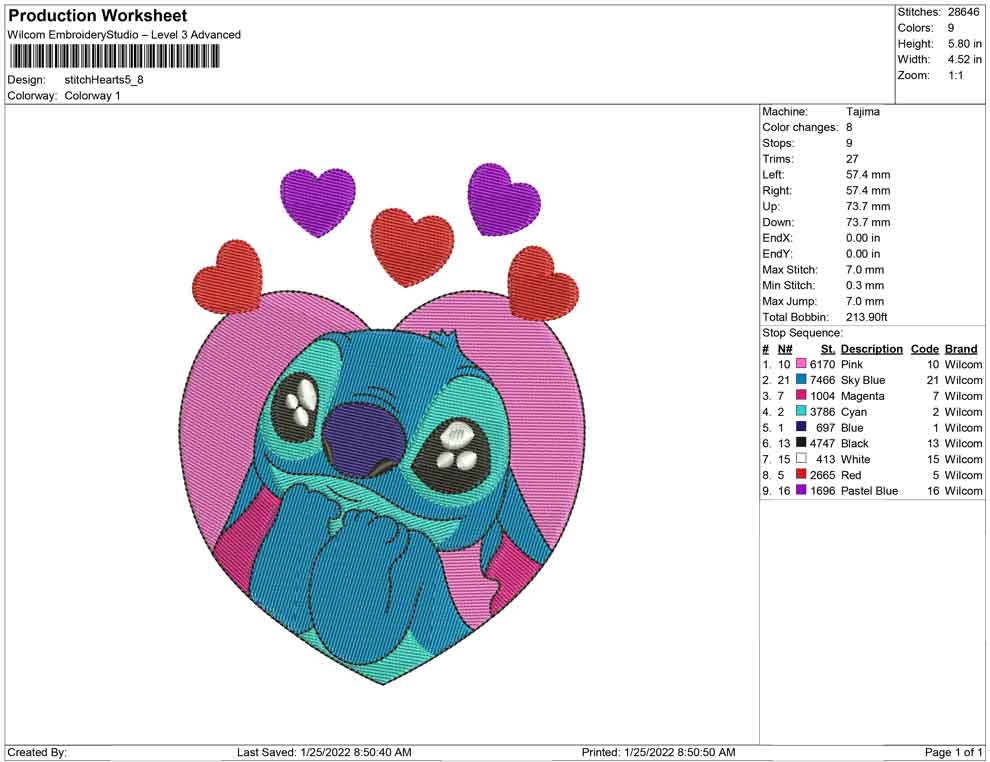Click the Sky Blue color swatch
This screenshot has width=990, height=762.
coord(801,379)
